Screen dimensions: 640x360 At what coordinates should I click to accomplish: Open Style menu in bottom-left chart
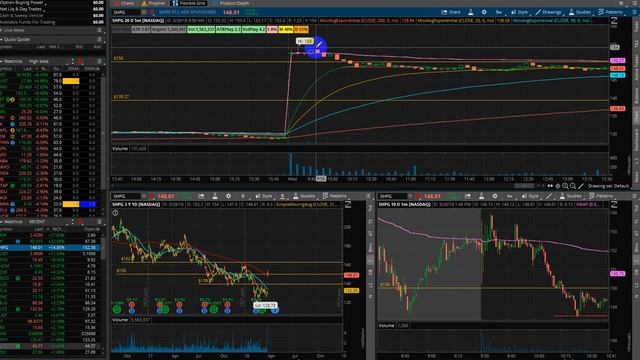click(x=264, y=196)
